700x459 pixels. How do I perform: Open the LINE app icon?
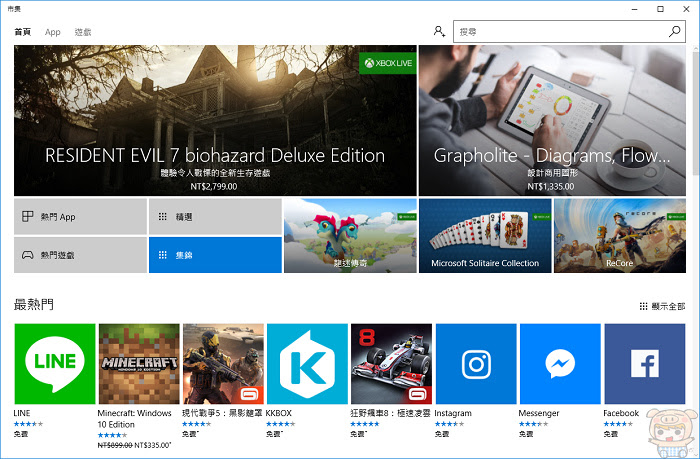coord(55,364)
